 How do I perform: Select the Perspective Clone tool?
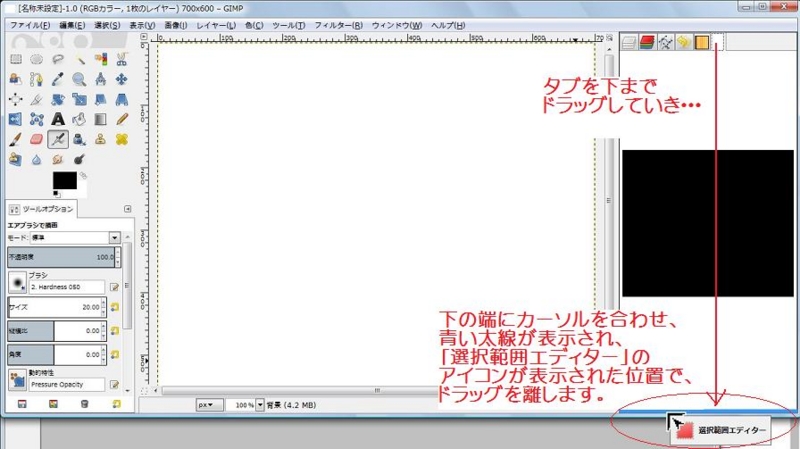pyautogui.click(x=16, y=159)
